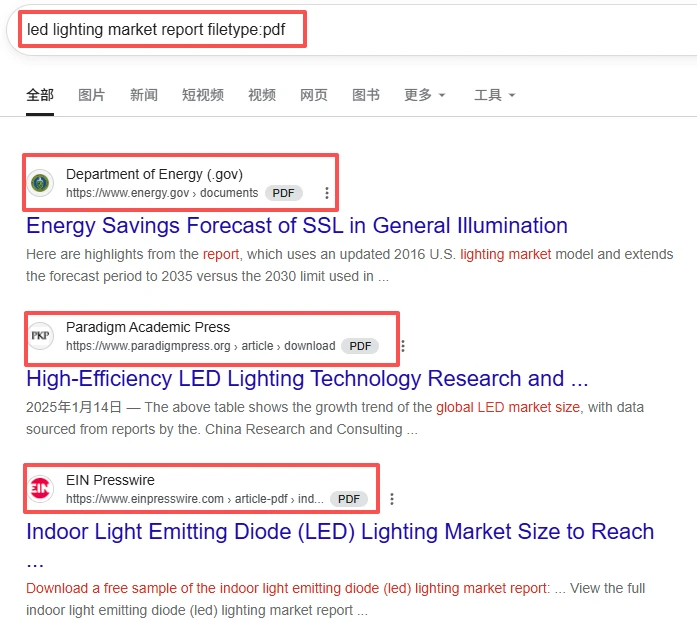Click the '2025年1月14日' date text
This screenshot has height=621, width=697.
pyautogui.click(x=74, y=407)
